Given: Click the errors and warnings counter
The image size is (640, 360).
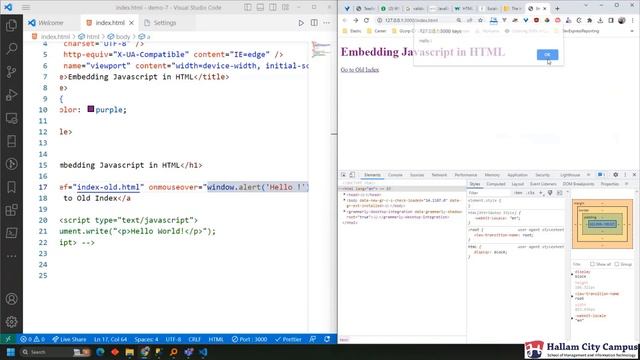Looking at the screenshot, I should click(x=32, y=339).
